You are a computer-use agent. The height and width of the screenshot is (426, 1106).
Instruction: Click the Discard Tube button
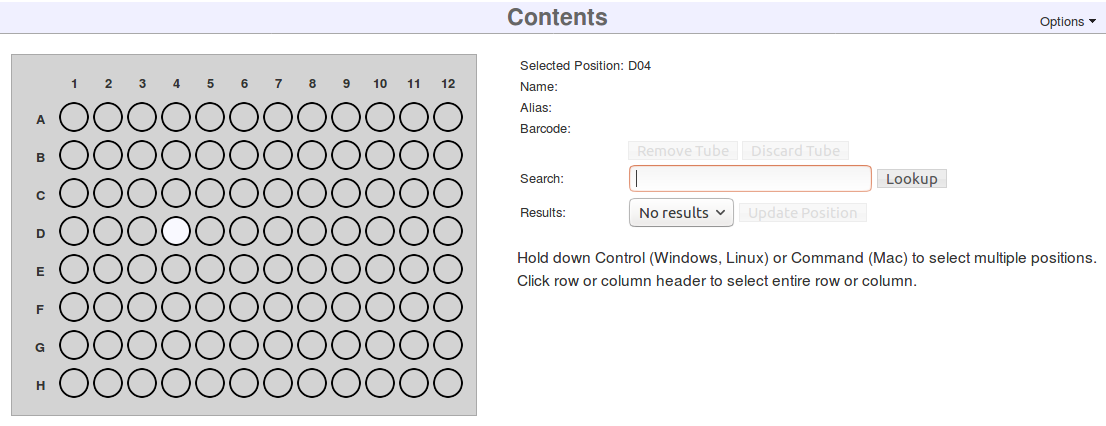pyautogui.click(x=795, y=151)
